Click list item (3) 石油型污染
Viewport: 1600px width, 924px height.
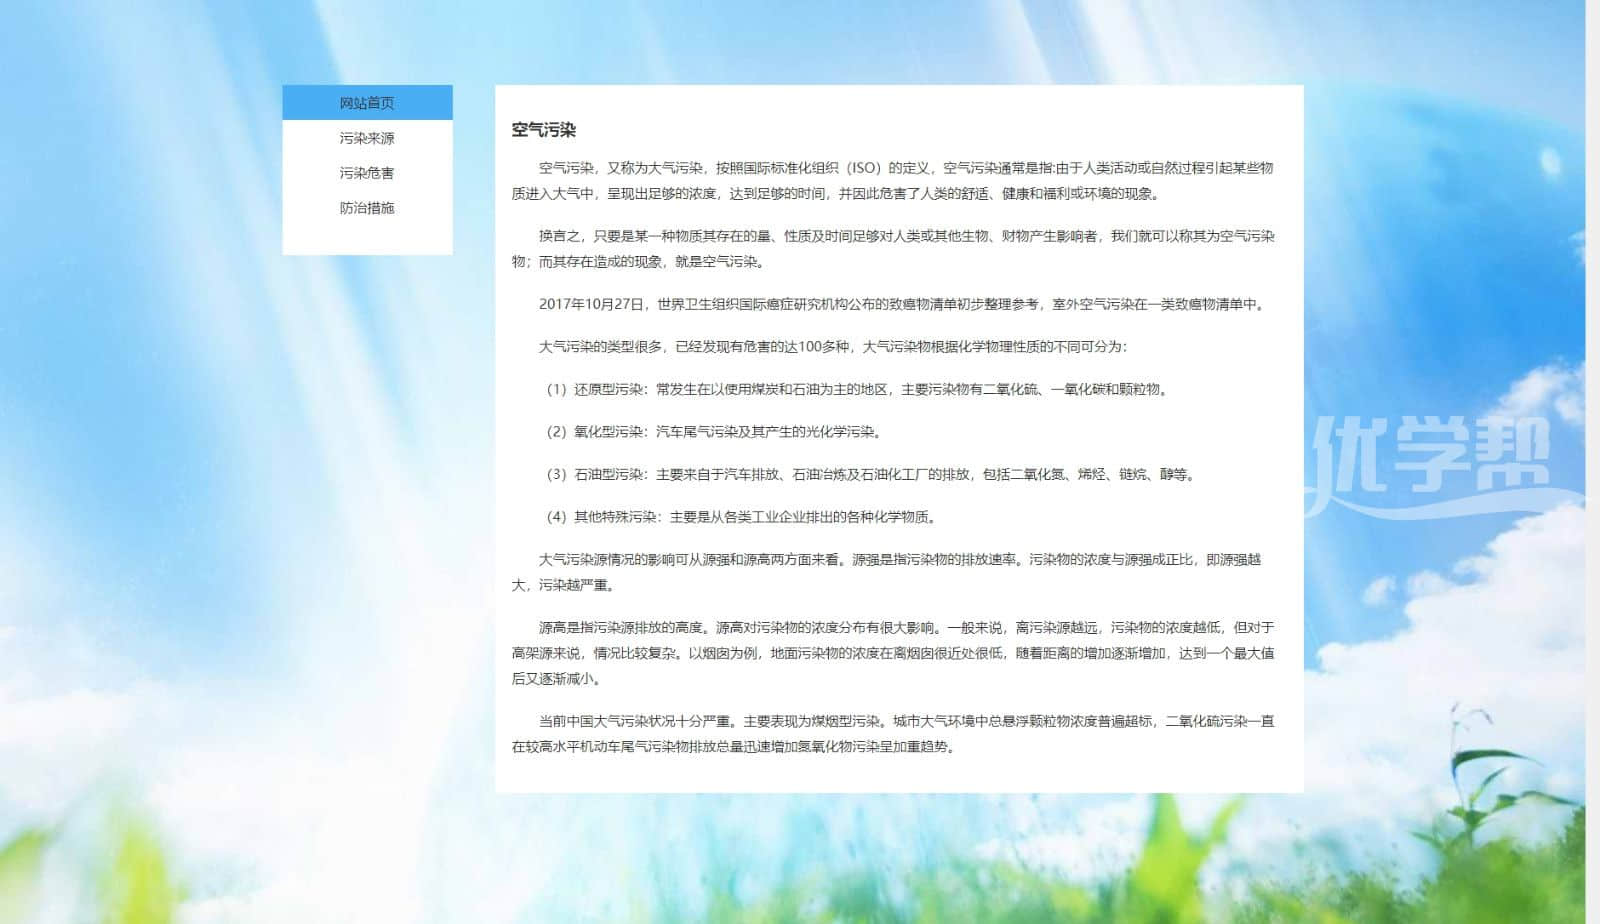tap(870, 475)
